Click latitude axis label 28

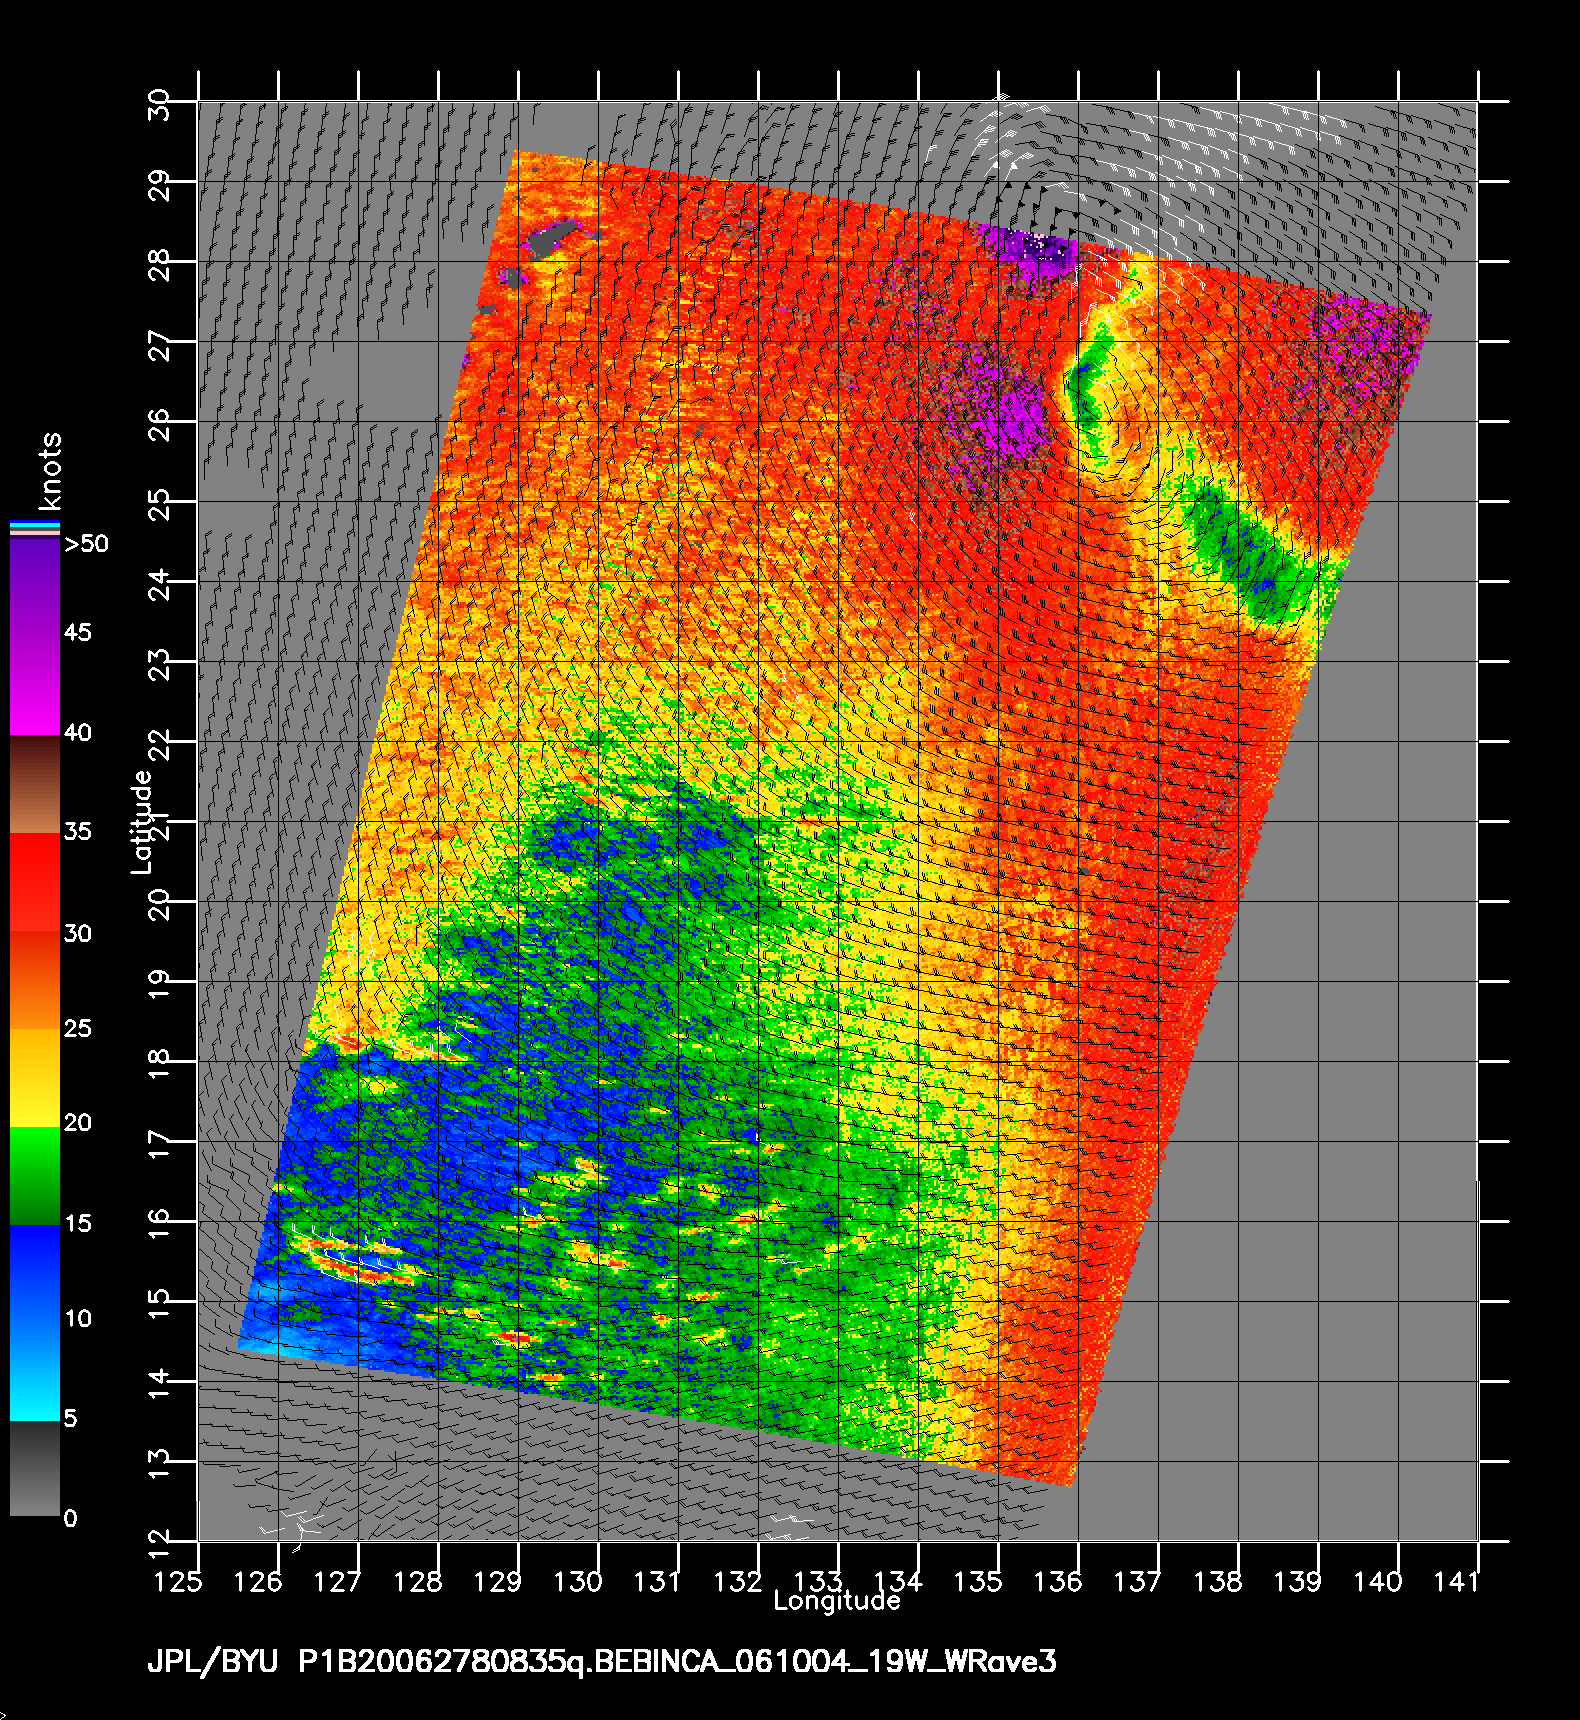coord(160,264)
